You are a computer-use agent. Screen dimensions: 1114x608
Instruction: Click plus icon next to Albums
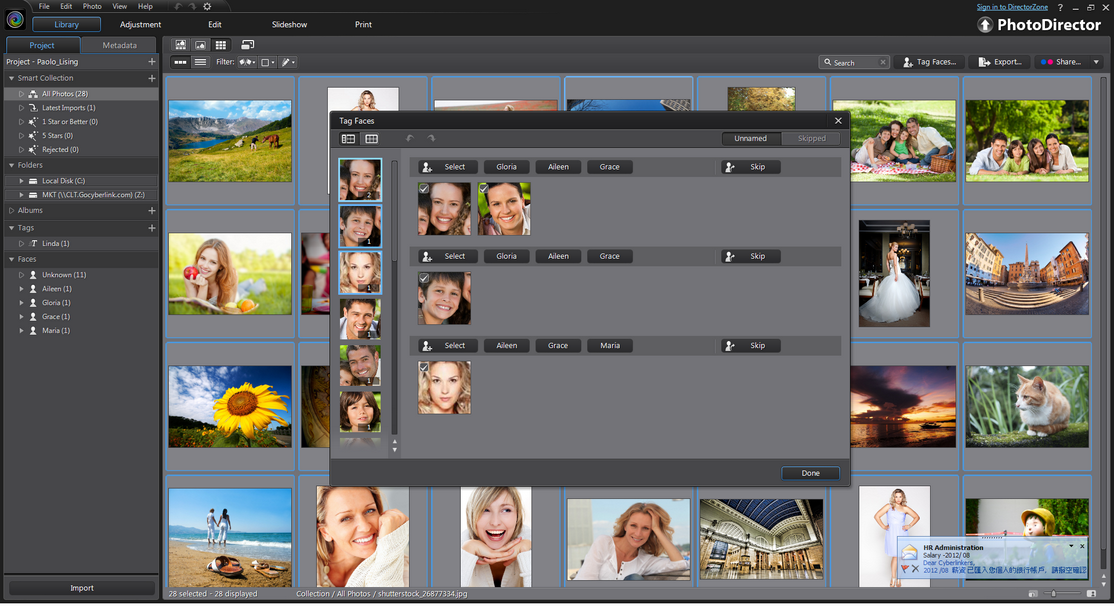151,210
